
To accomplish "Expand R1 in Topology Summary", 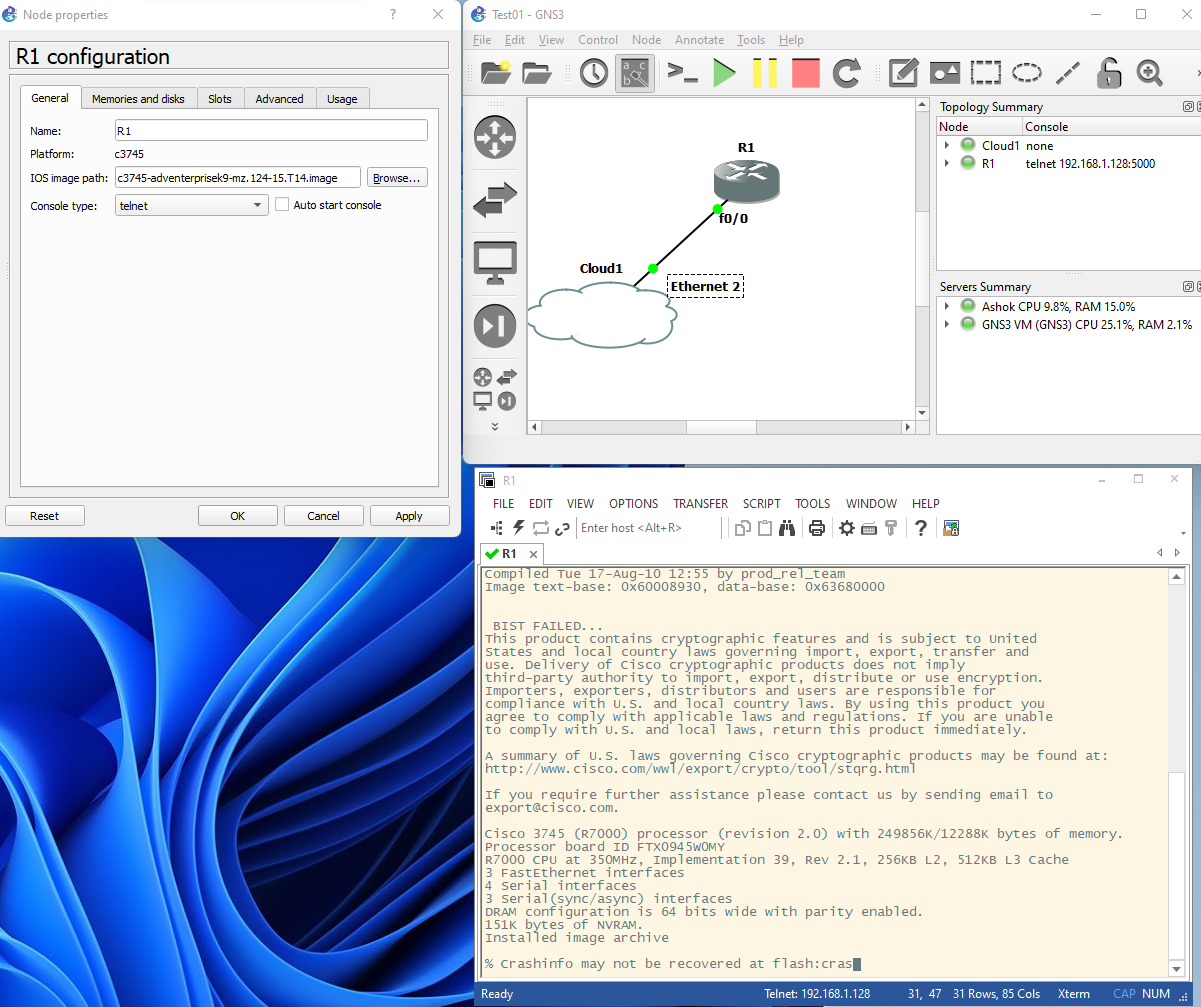I will click(x=947, y=164).
